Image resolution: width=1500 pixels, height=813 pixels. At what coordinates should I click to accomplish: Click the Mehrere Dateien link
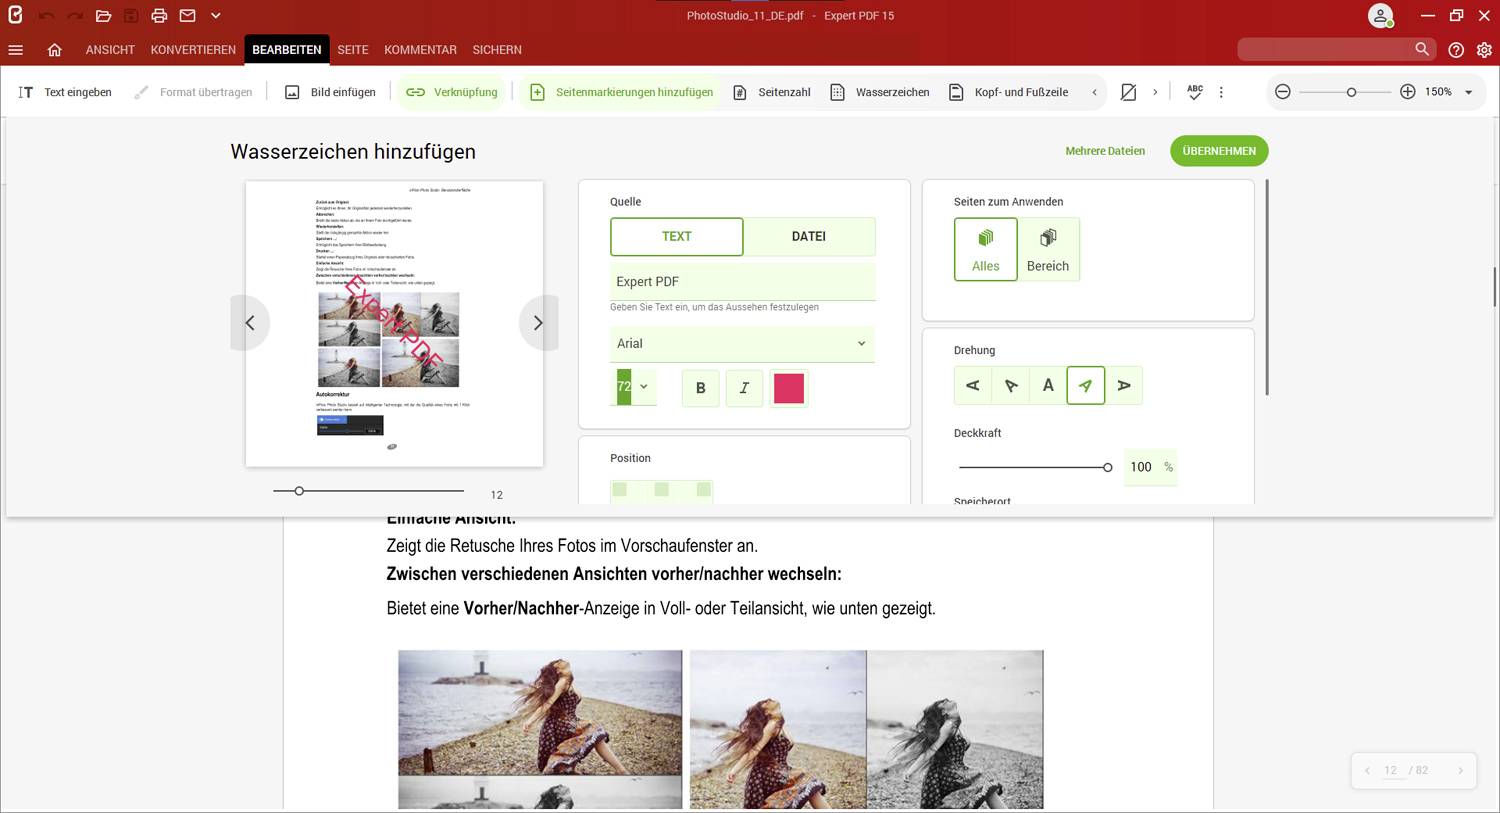[1104, 151]
